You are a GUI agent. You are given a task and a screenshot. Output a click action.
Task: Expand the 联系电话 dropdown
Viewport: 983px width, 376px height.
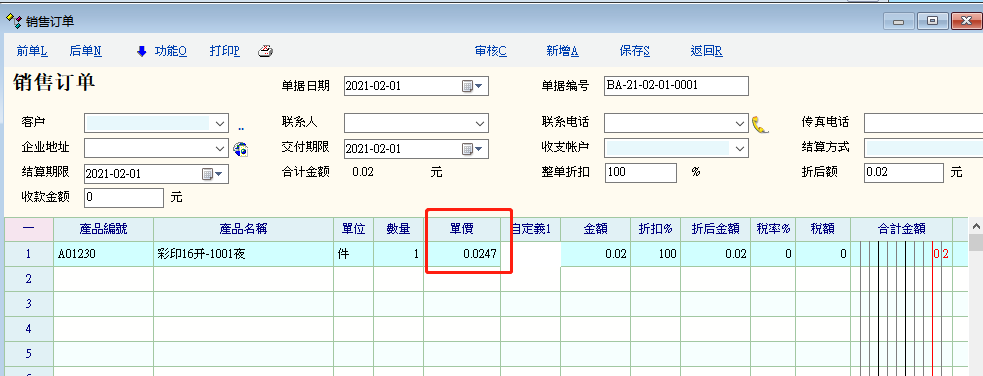(x=740, y=123)
